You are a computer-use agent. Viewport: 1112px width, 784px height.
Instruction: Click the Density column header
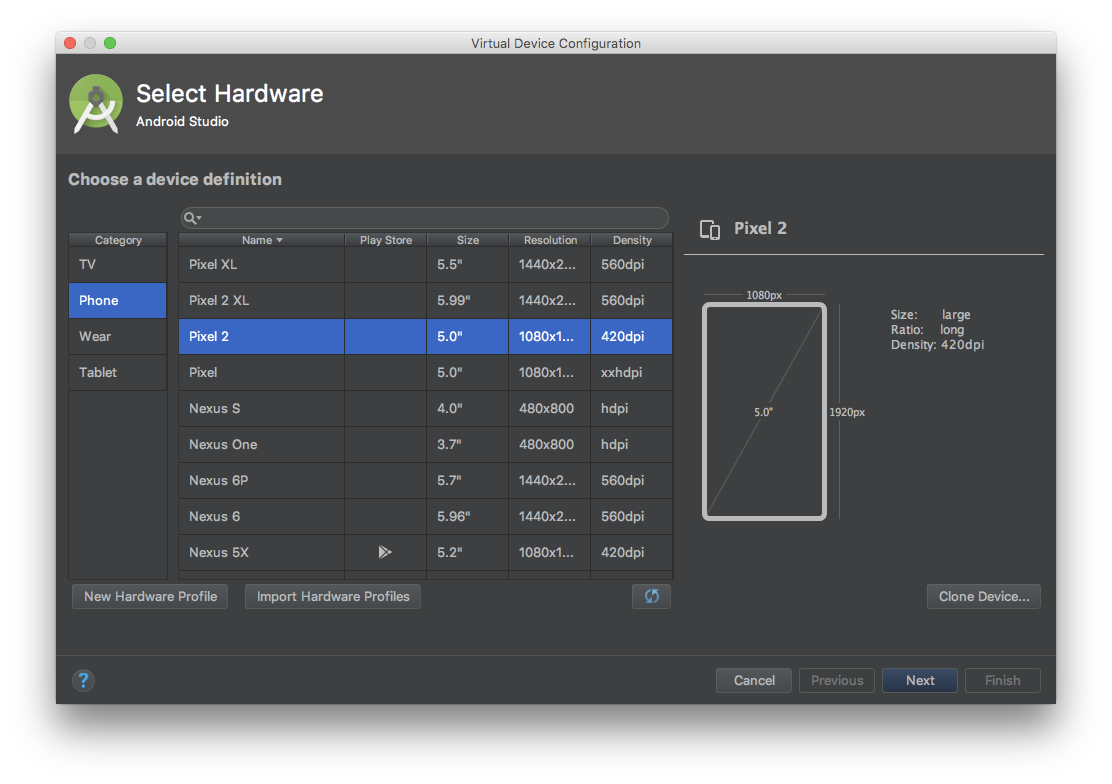click(632, 240)
